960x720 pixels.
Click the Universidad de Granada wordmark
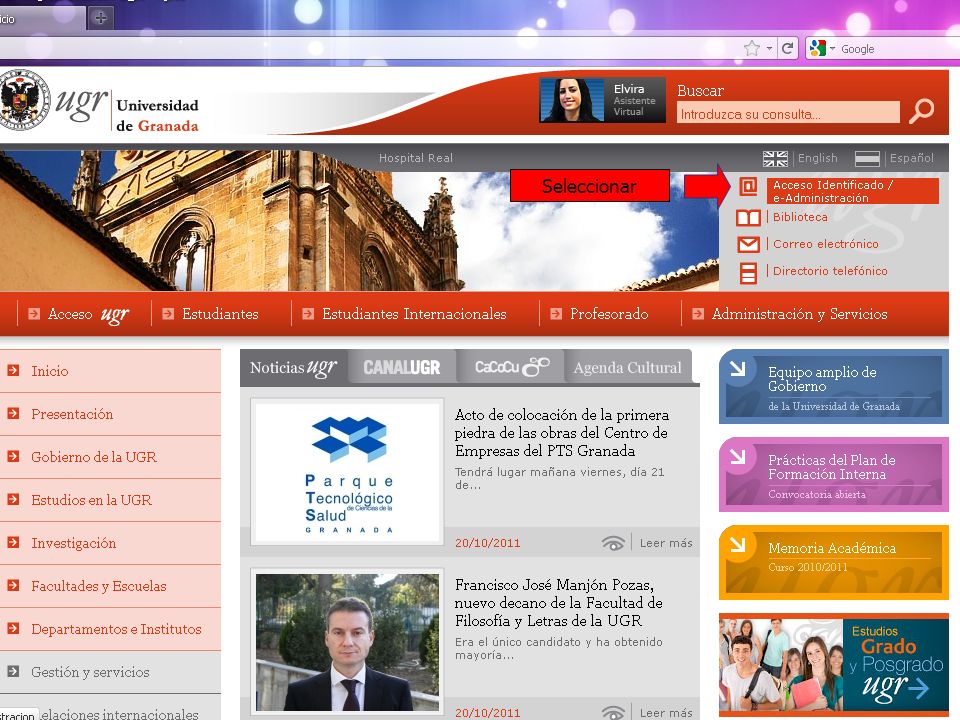(157, 115)
